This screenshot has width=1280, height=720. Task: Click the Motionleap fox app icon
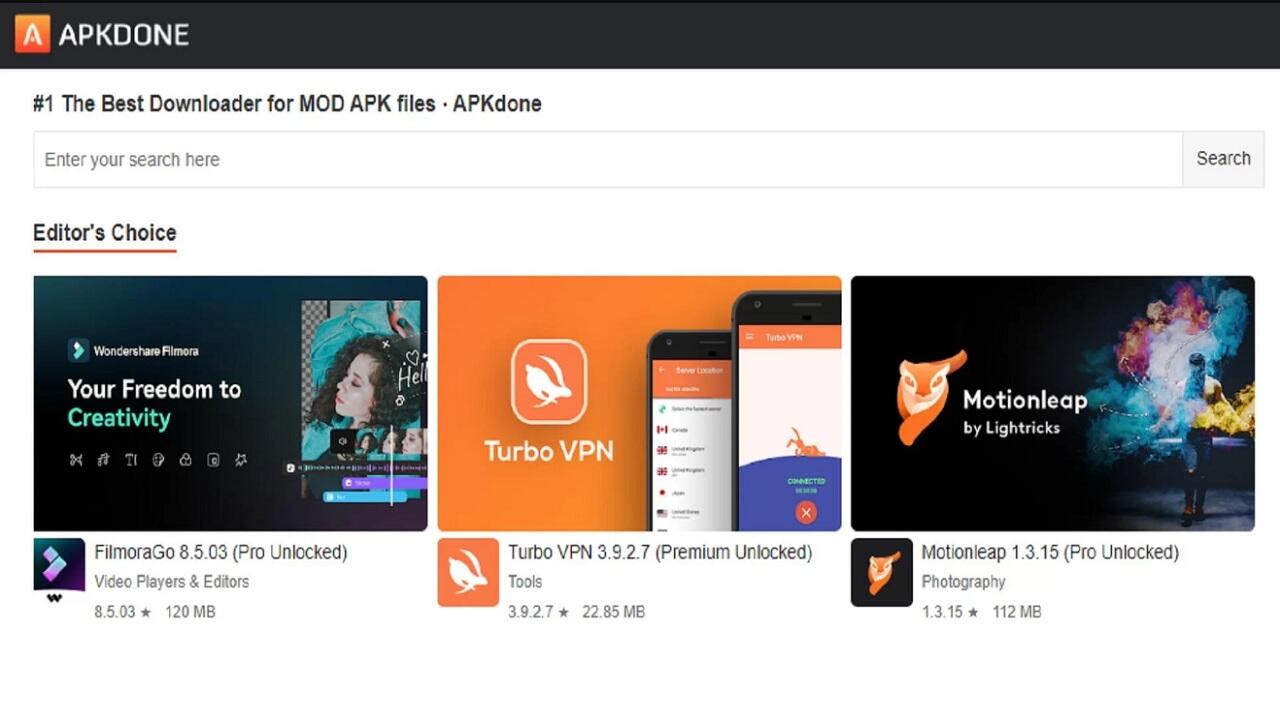pos(881,572)
